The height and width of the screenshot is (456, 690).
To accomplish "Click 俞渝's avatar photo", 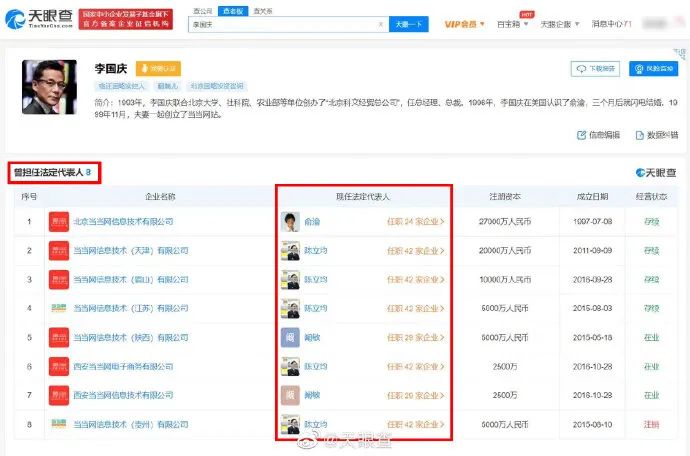I will 290,222.
